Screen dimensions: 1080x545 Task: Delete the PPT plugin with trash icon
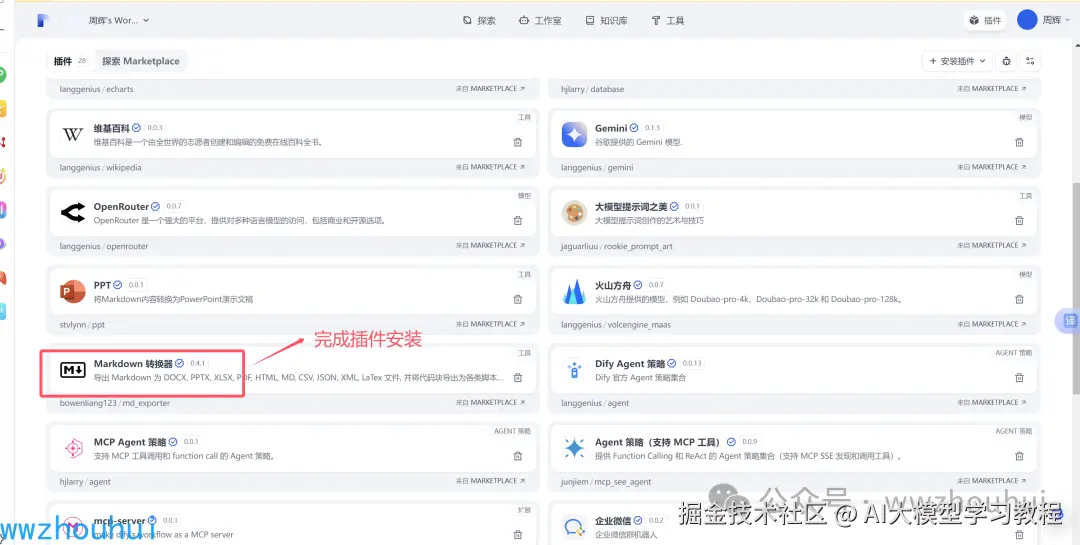point(517,299)
